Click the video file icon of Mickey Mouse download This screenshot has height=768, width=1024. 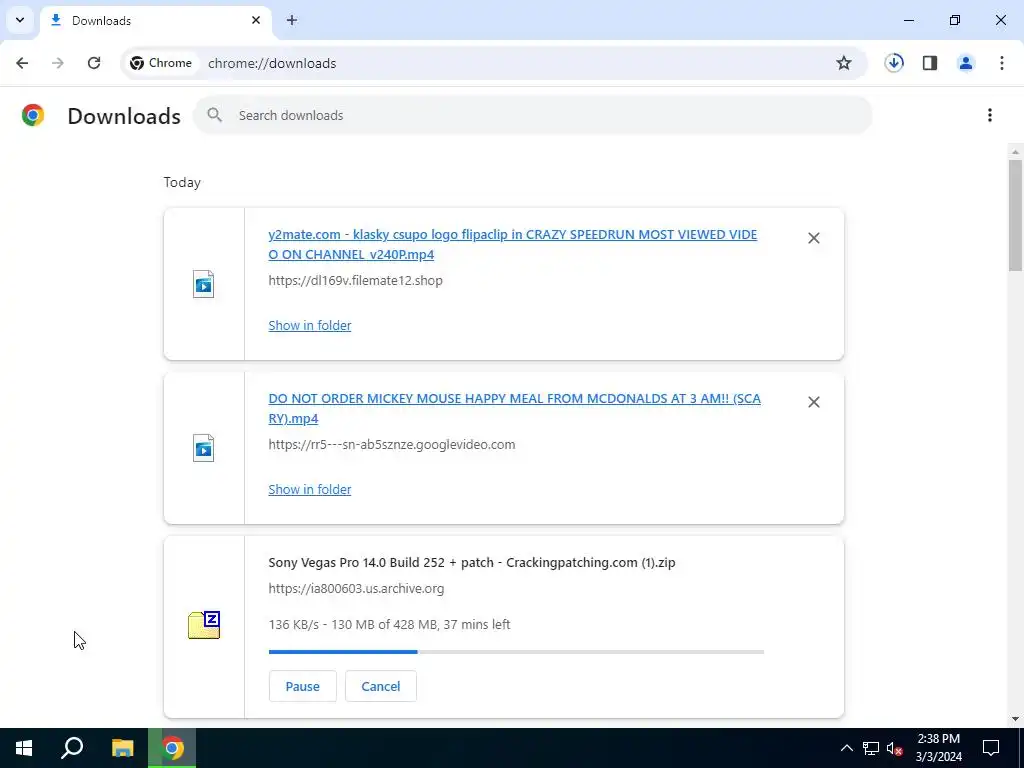click(x=204, y=448)
